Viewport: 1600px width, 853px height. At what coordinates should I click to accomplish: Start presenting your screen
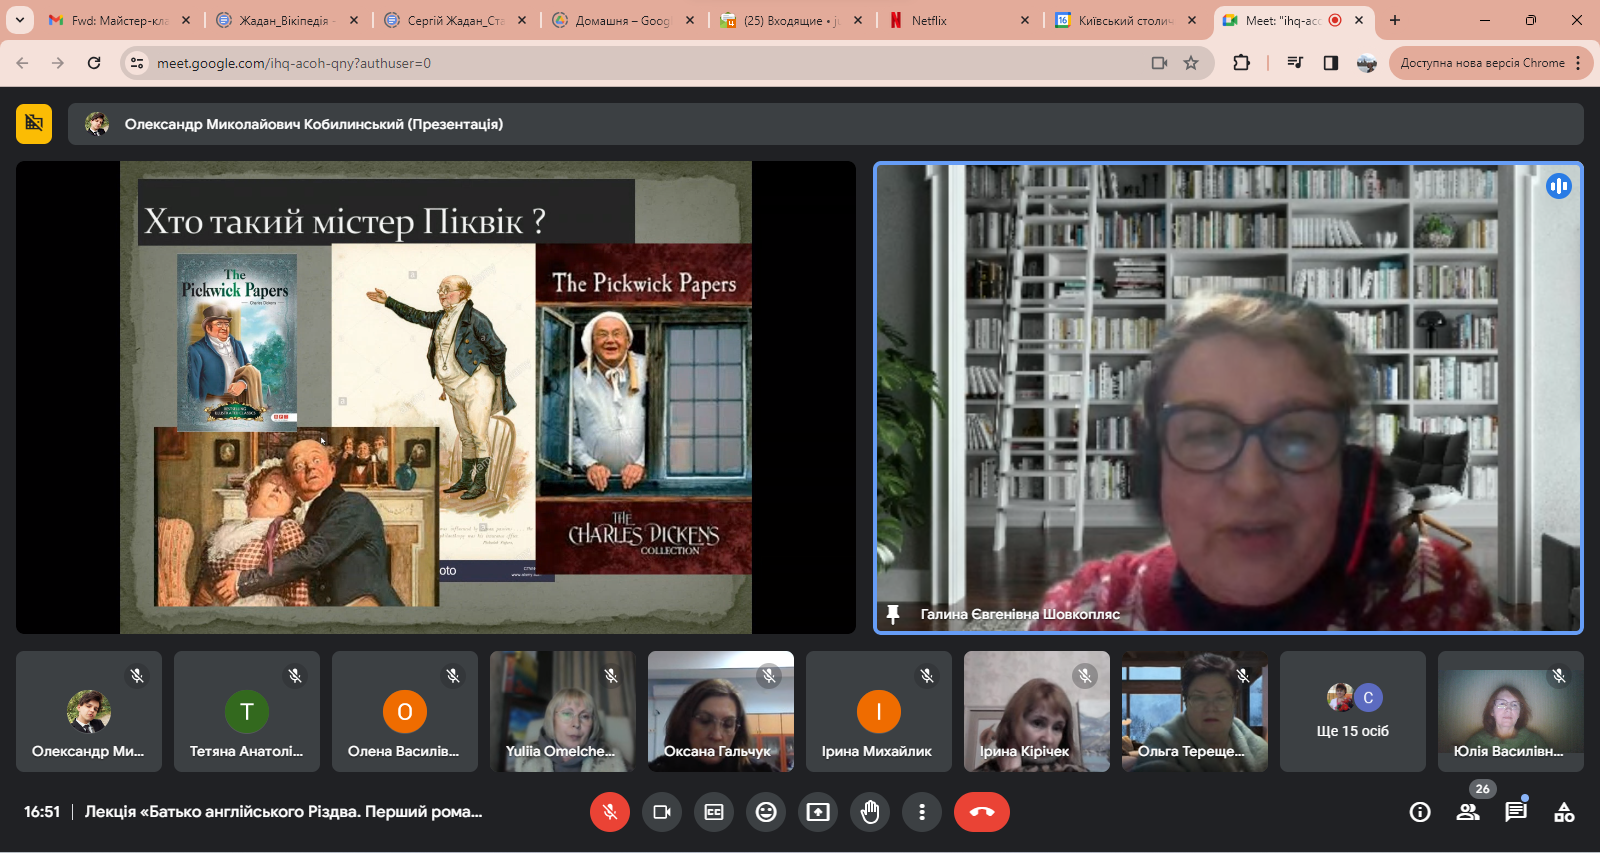tap(818, 812)
